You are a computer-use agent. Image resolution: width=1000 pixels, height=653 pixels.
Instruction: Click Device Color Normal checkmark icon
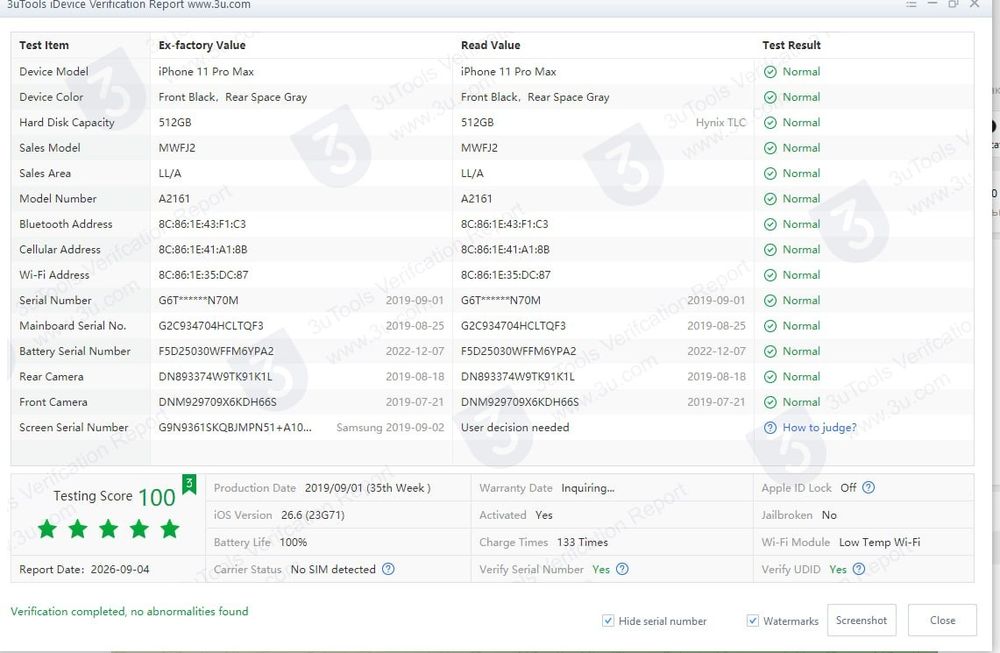(x=770, y=98)
